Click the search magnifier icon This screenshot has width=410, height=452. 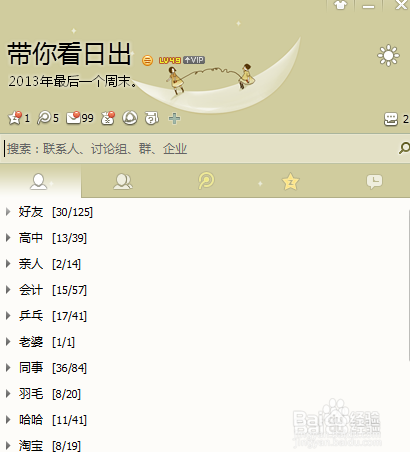pyautogui.click(x=404, y=148)
